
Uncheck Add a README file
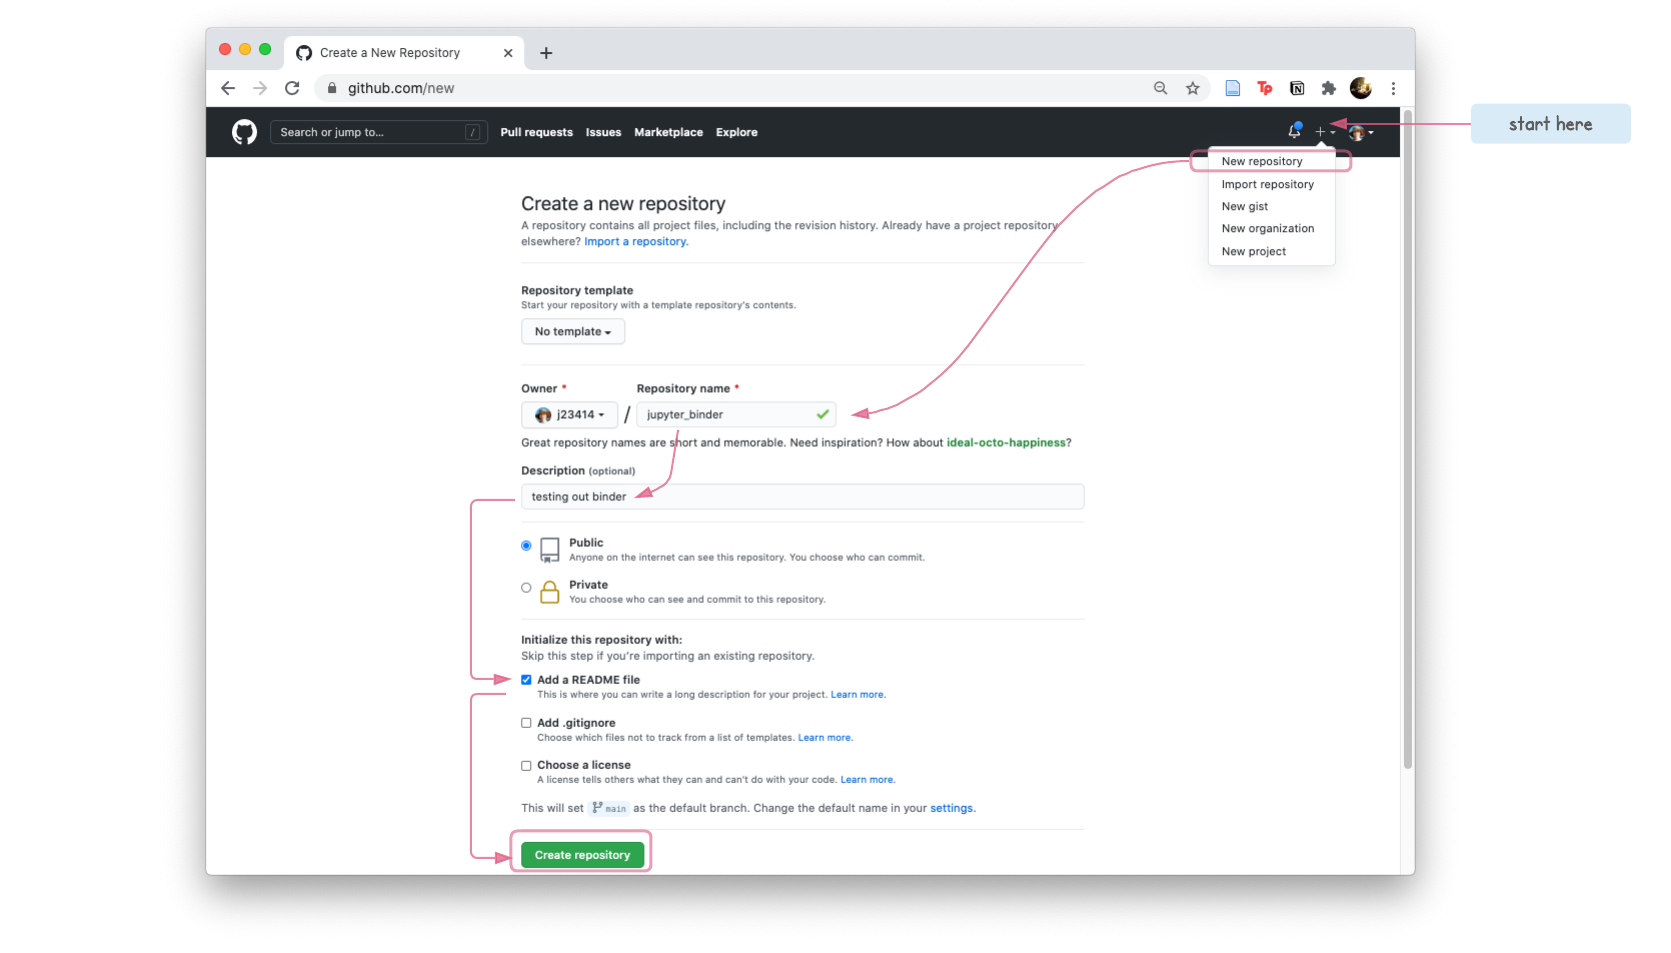(526, 680)
